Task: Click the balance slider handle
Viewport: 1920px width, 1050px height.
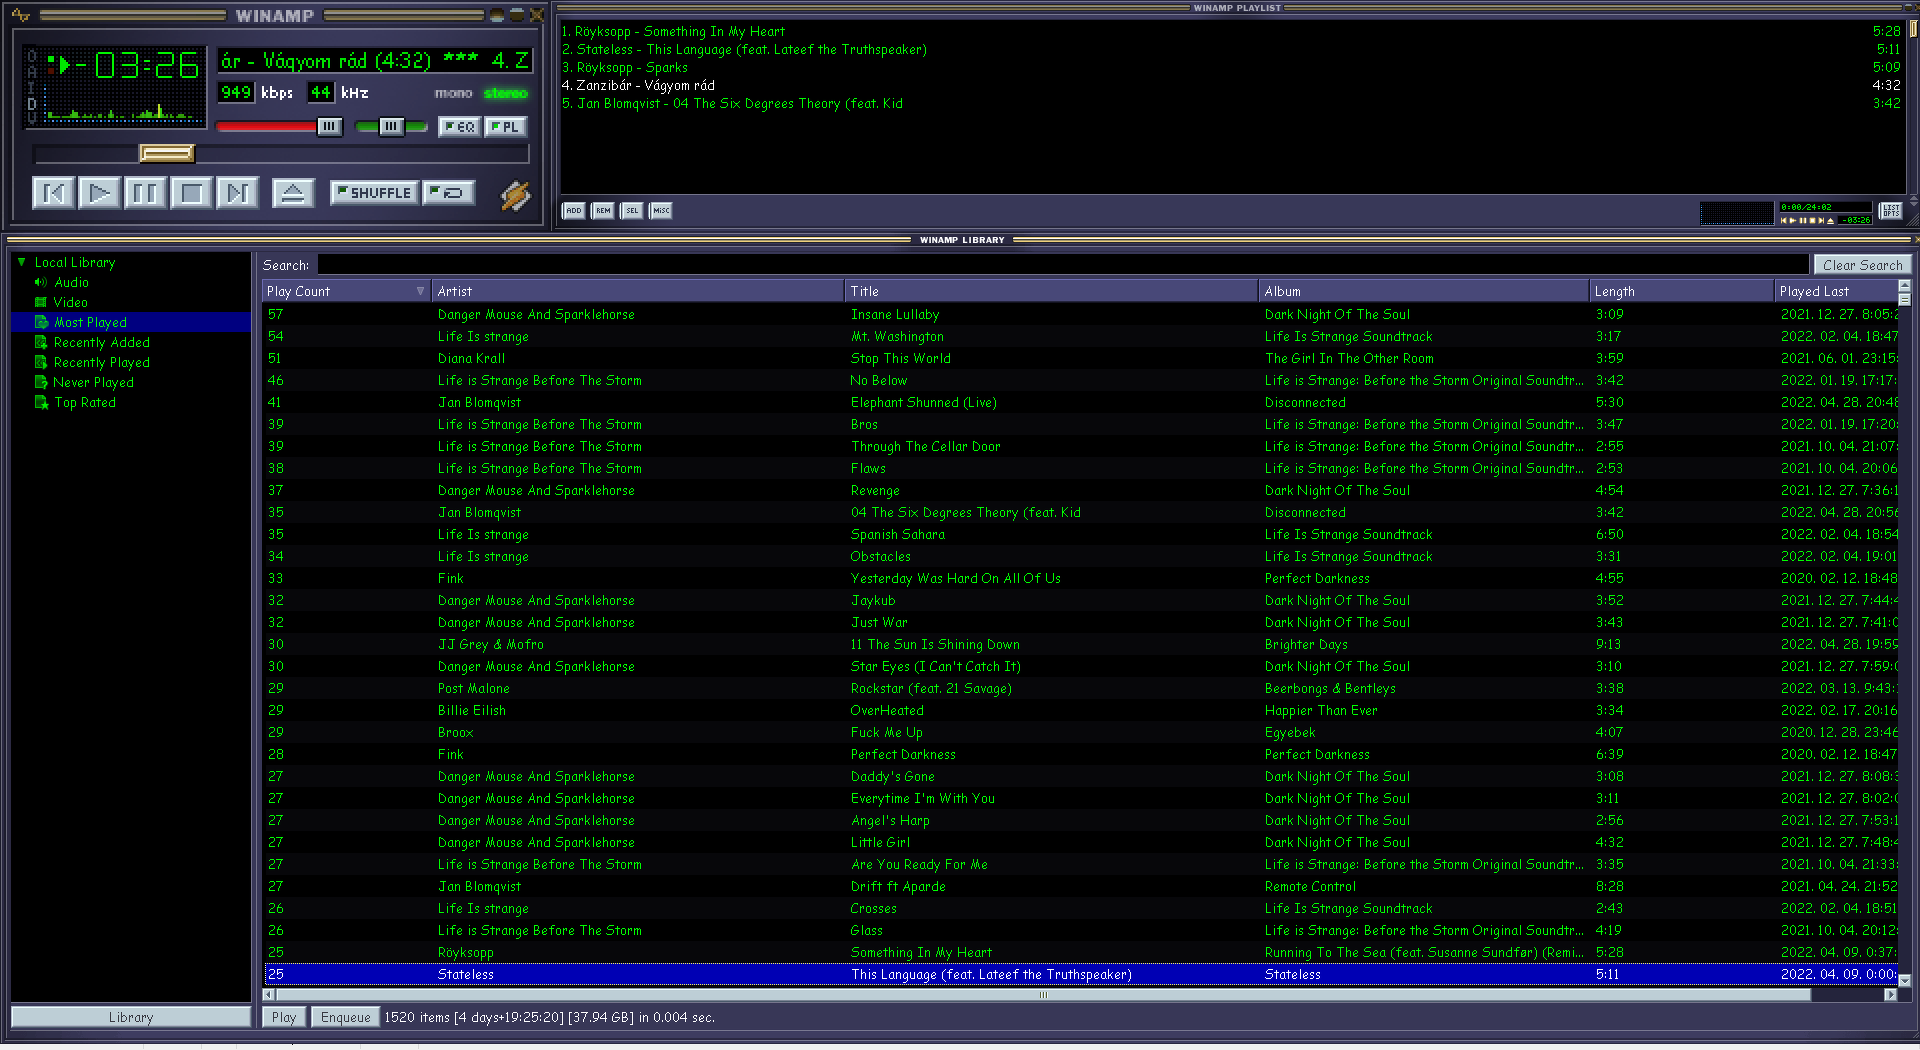Action: tap(391, 127)
